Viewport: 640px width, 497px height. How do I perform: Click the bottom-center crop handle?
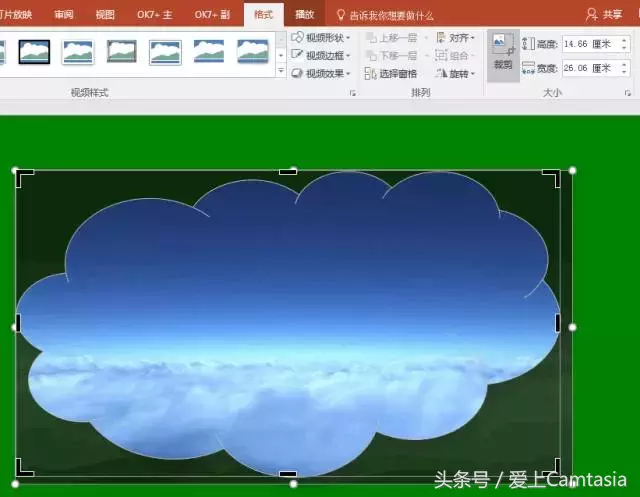pyautogui.click(x=288, y=474)
